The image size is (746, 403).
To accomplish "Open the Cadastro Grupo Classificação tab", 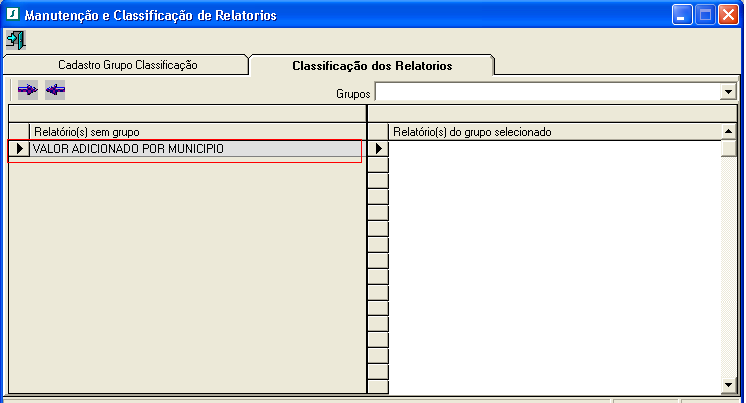I will (128, 65).
